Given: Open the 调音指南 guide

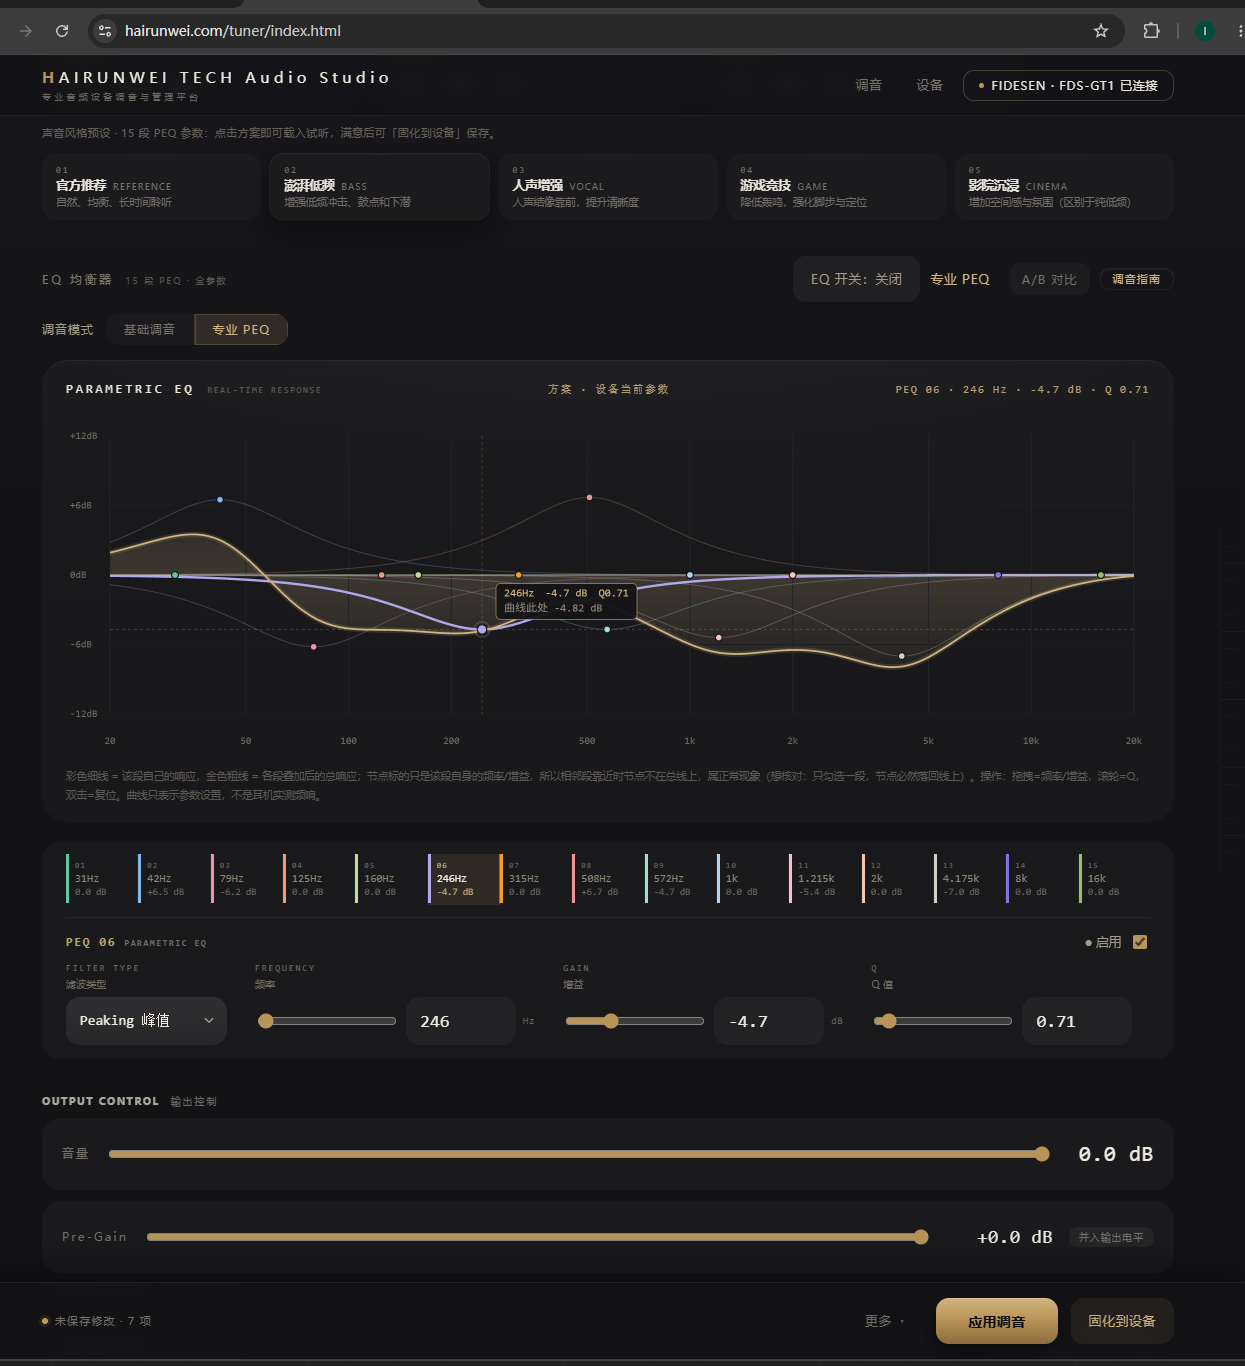Looking at the screenshot, I should pos(1136,279).
